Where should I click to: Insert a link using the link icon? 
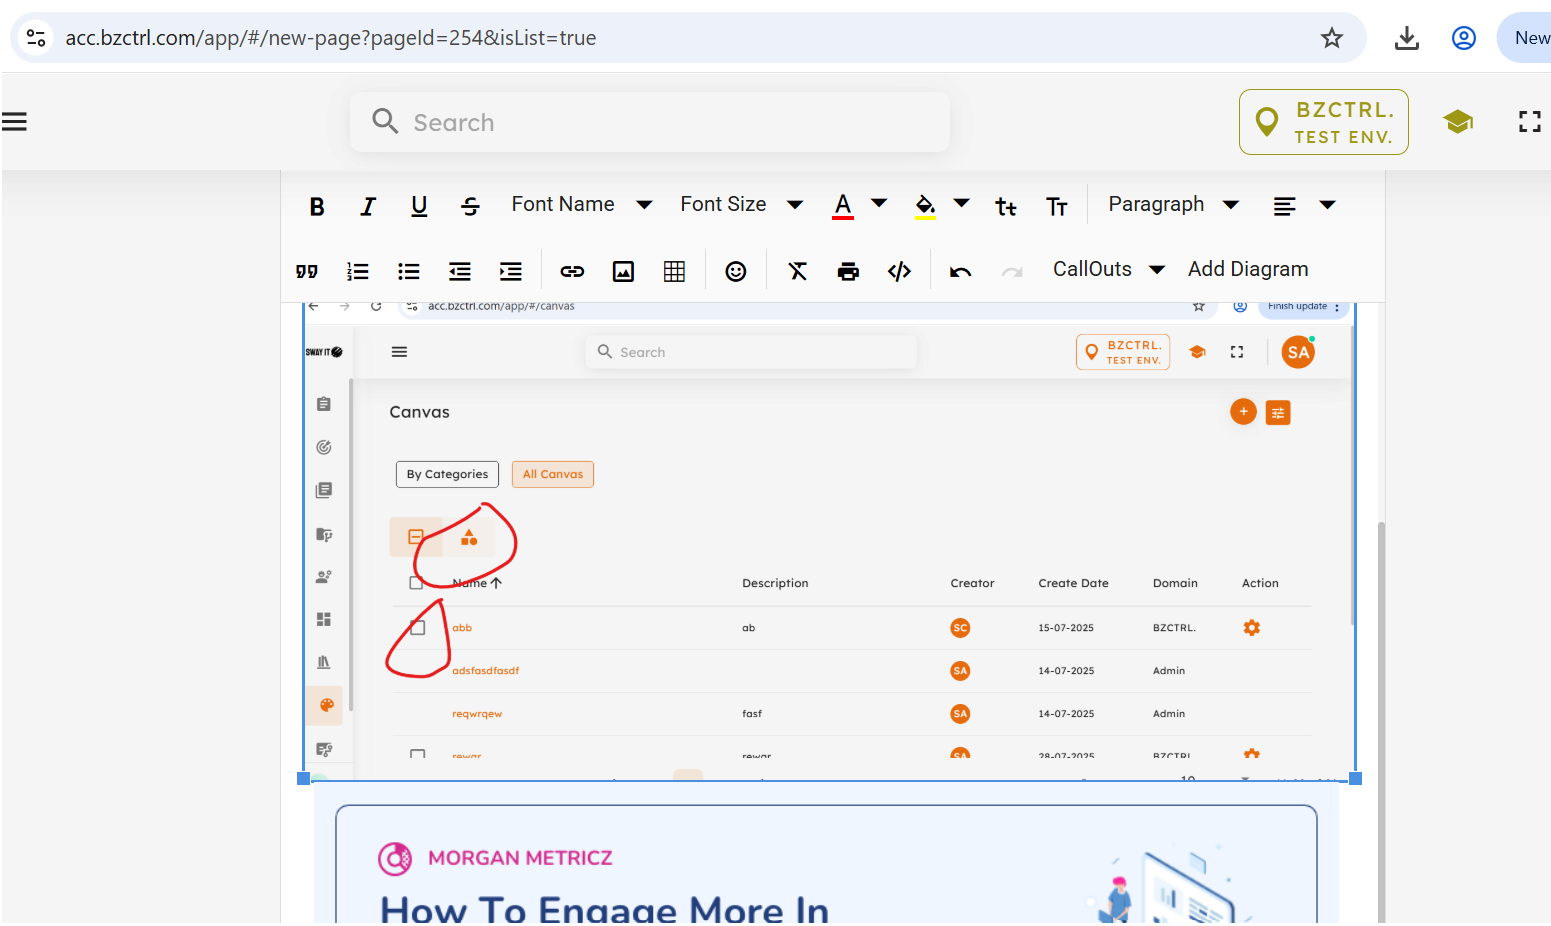(572, 271)
